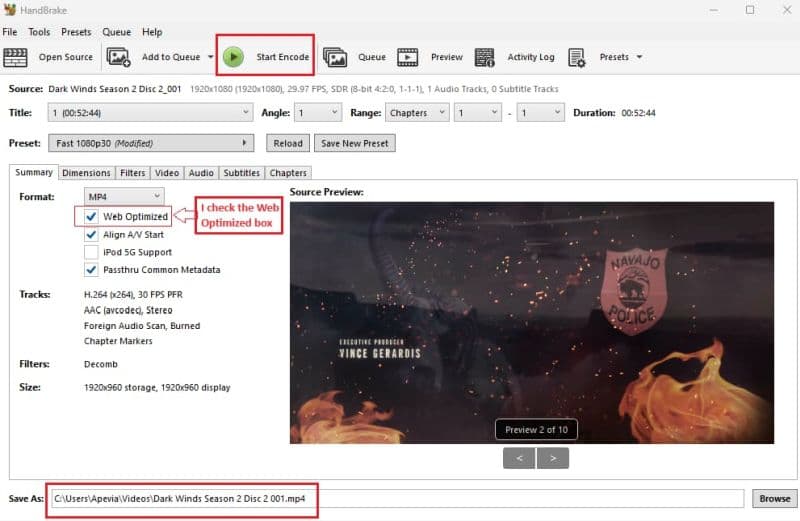Switch to the Summary tab

(34, 172)
